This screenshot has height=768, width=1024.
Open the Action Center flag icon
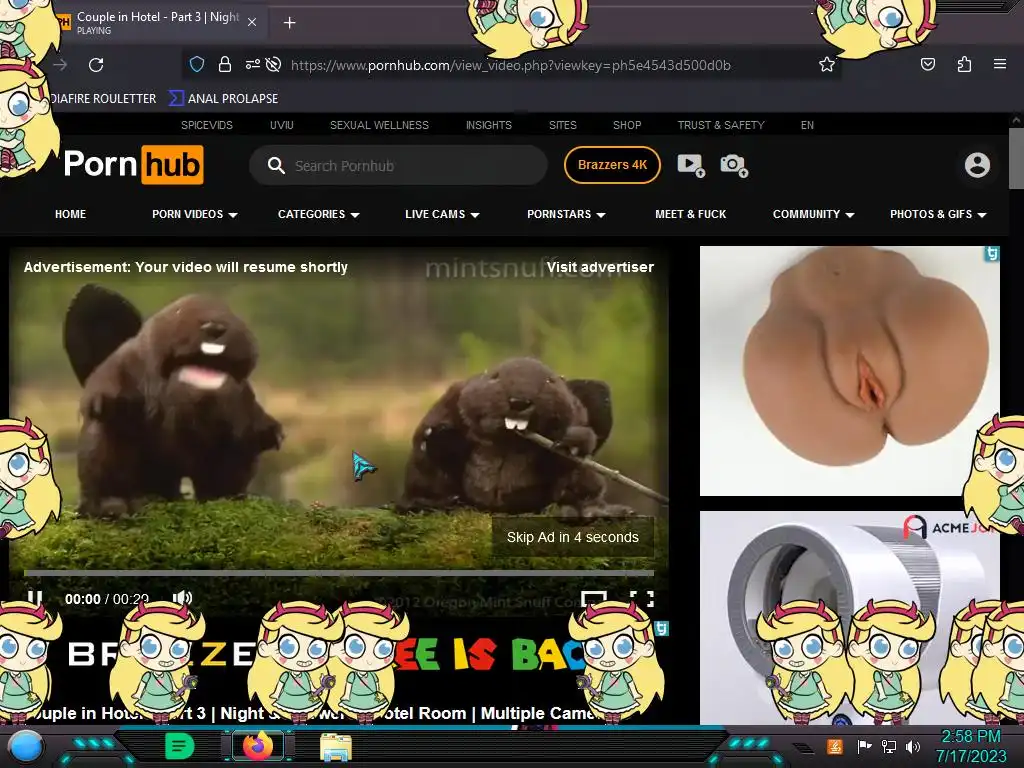point(864,746)
